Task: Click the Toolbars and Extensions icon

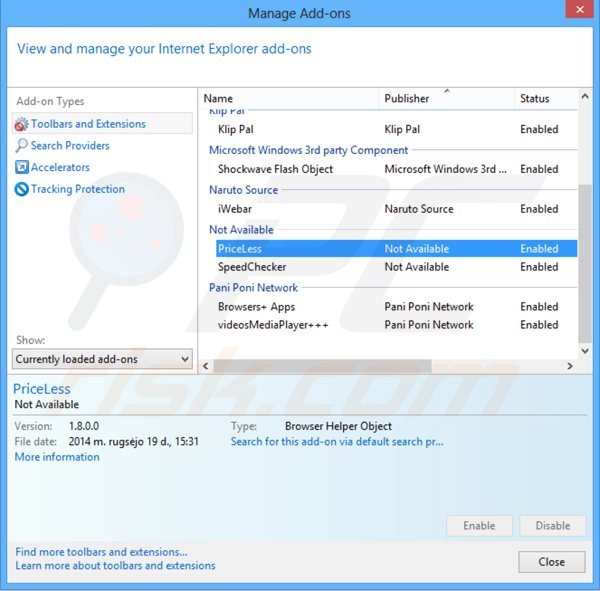Action: tap(21, 124)
